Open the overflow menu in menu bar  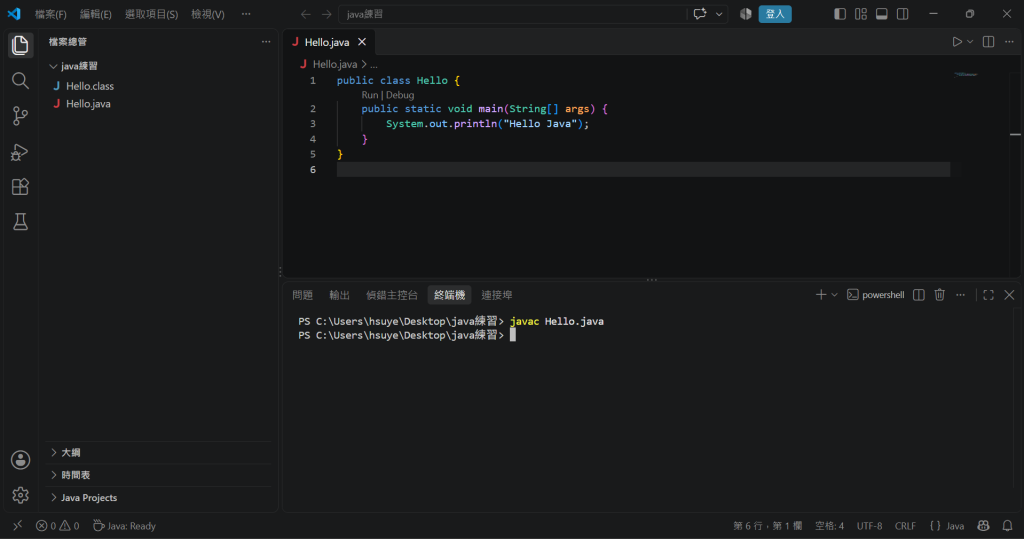(x=246, y=14)
